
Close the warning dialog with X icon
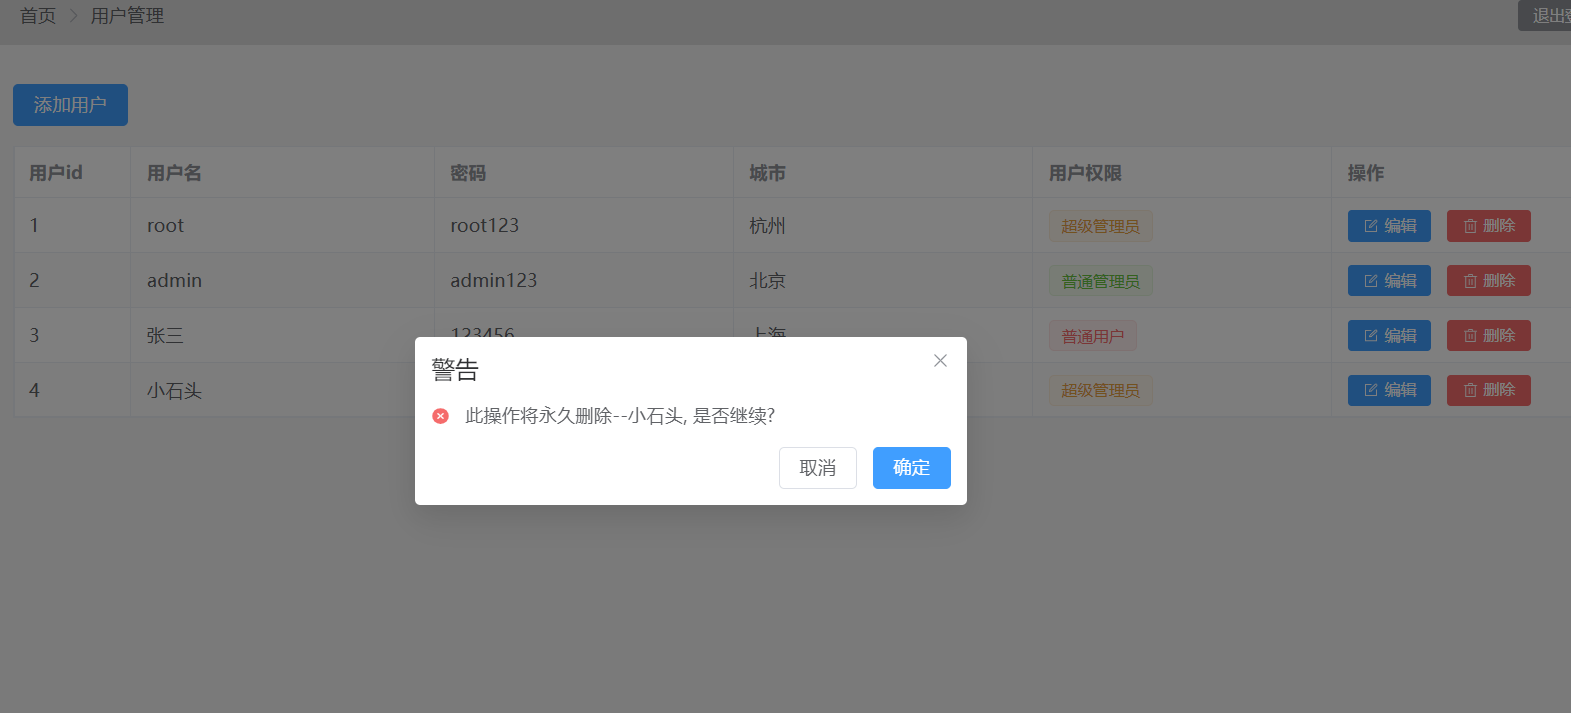click(940, 361)
